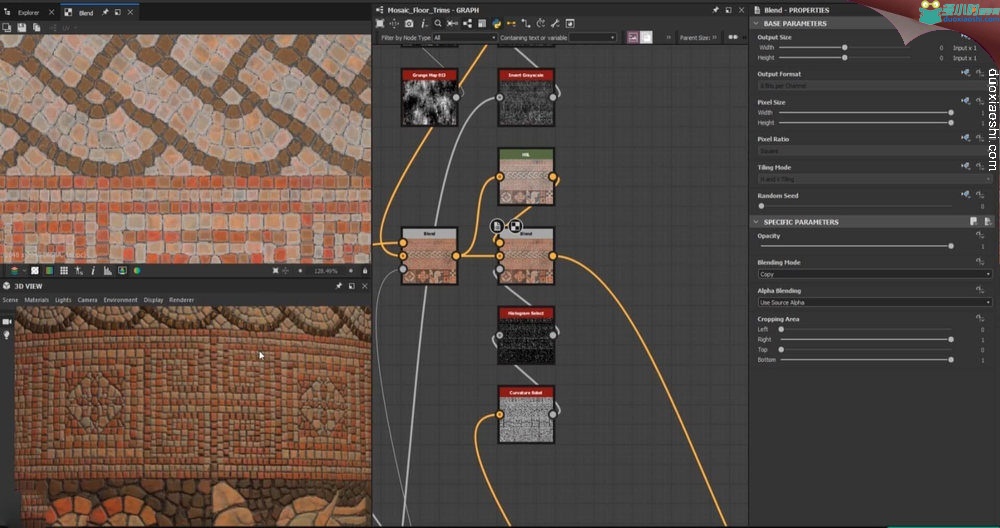Click the Parent Size label in the graph toolbar
Image resolution: width=1000 pixels, height=528 pixels.
pos(695,38)
